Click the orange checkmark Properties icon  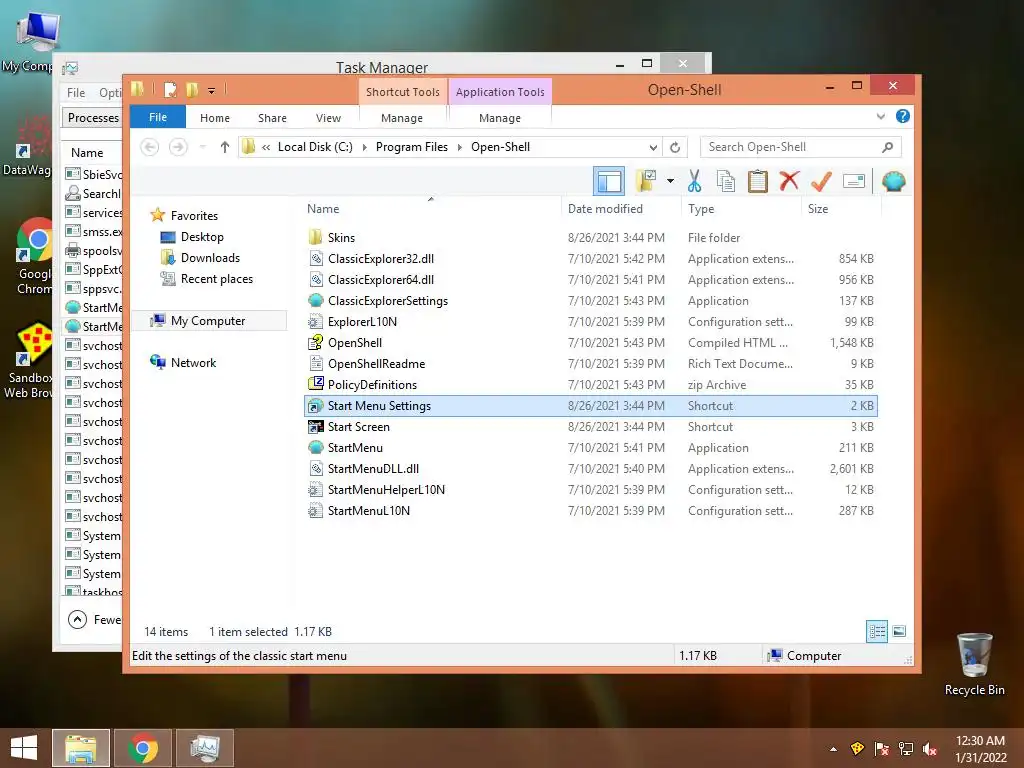coord(821,181)
